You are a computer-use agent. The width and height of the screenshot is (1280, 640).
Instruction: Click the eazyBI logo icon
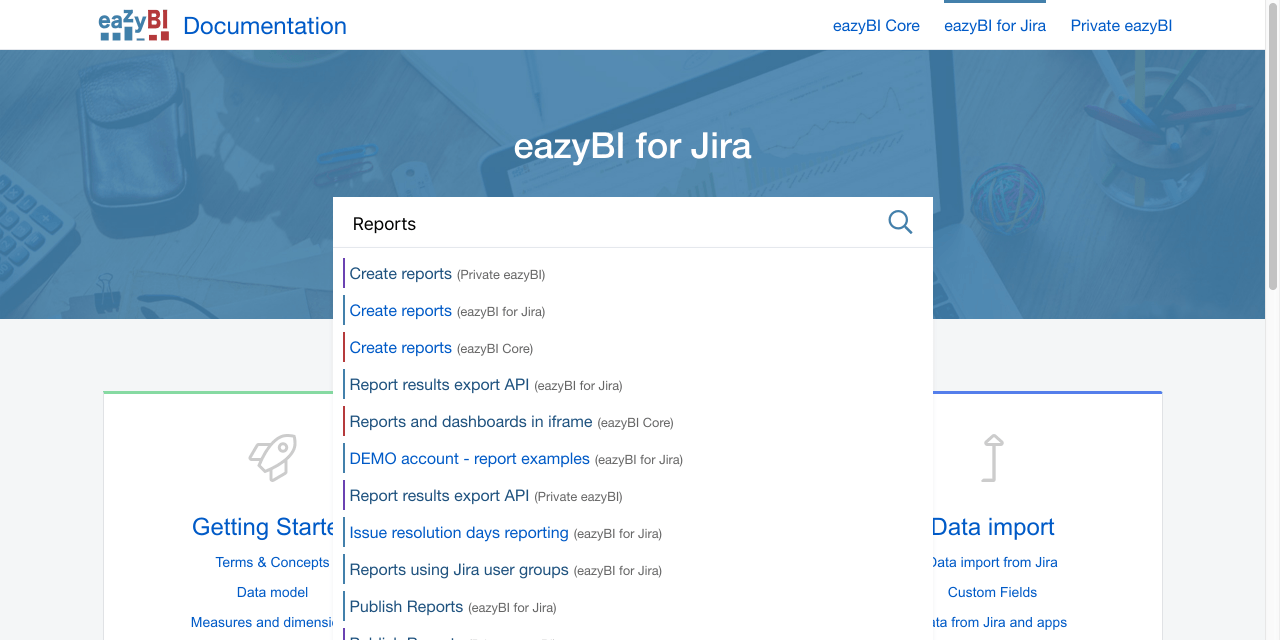pos(134,25)
